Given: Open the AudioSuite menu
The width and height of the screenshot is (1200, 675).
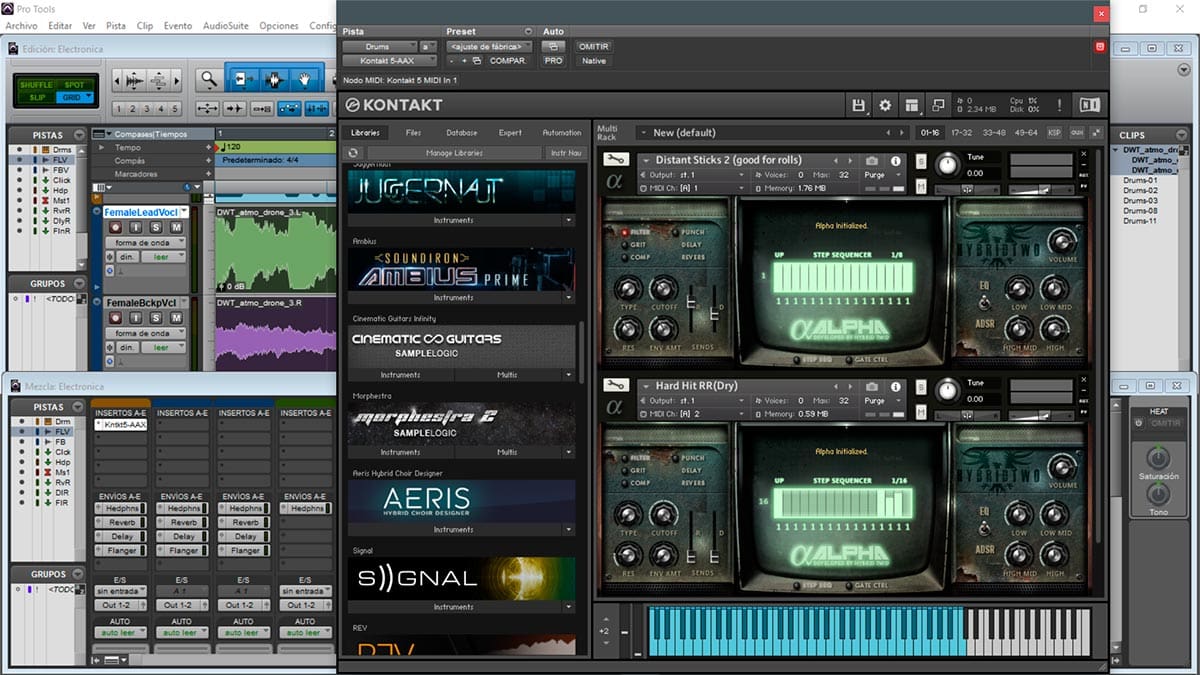Looking at the screenshot, I should click(226, 26).
